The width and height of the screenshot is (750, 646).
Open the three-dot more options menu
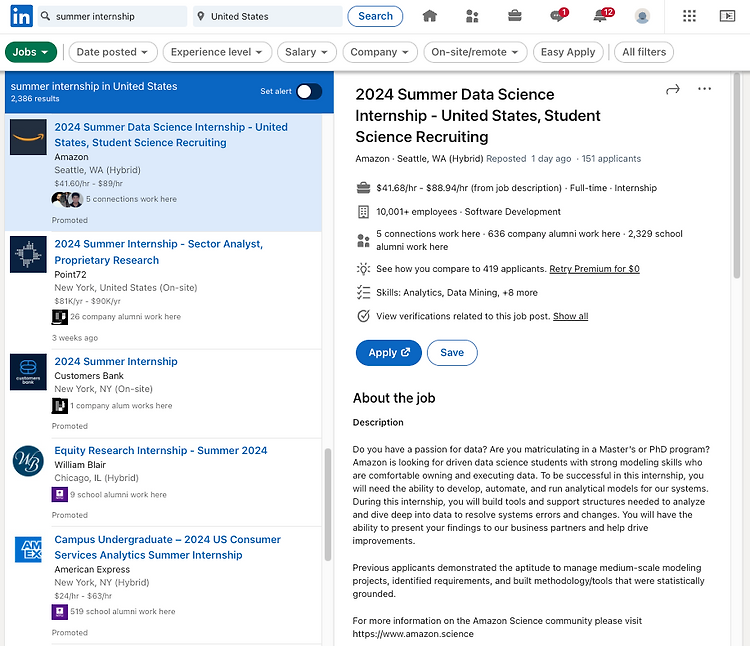click(704, 89)
